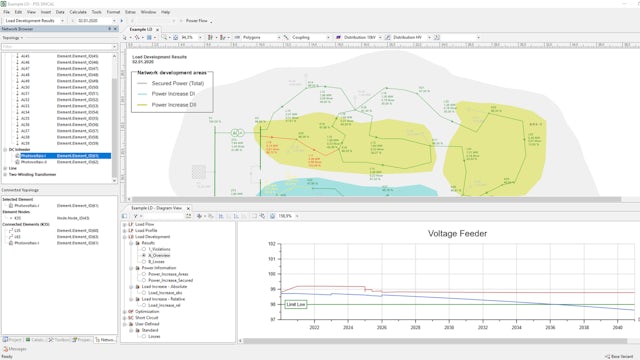This screenshot has width=640, height=360.
Task: Pin the Network Browser panel
Action: coord(109,29)
